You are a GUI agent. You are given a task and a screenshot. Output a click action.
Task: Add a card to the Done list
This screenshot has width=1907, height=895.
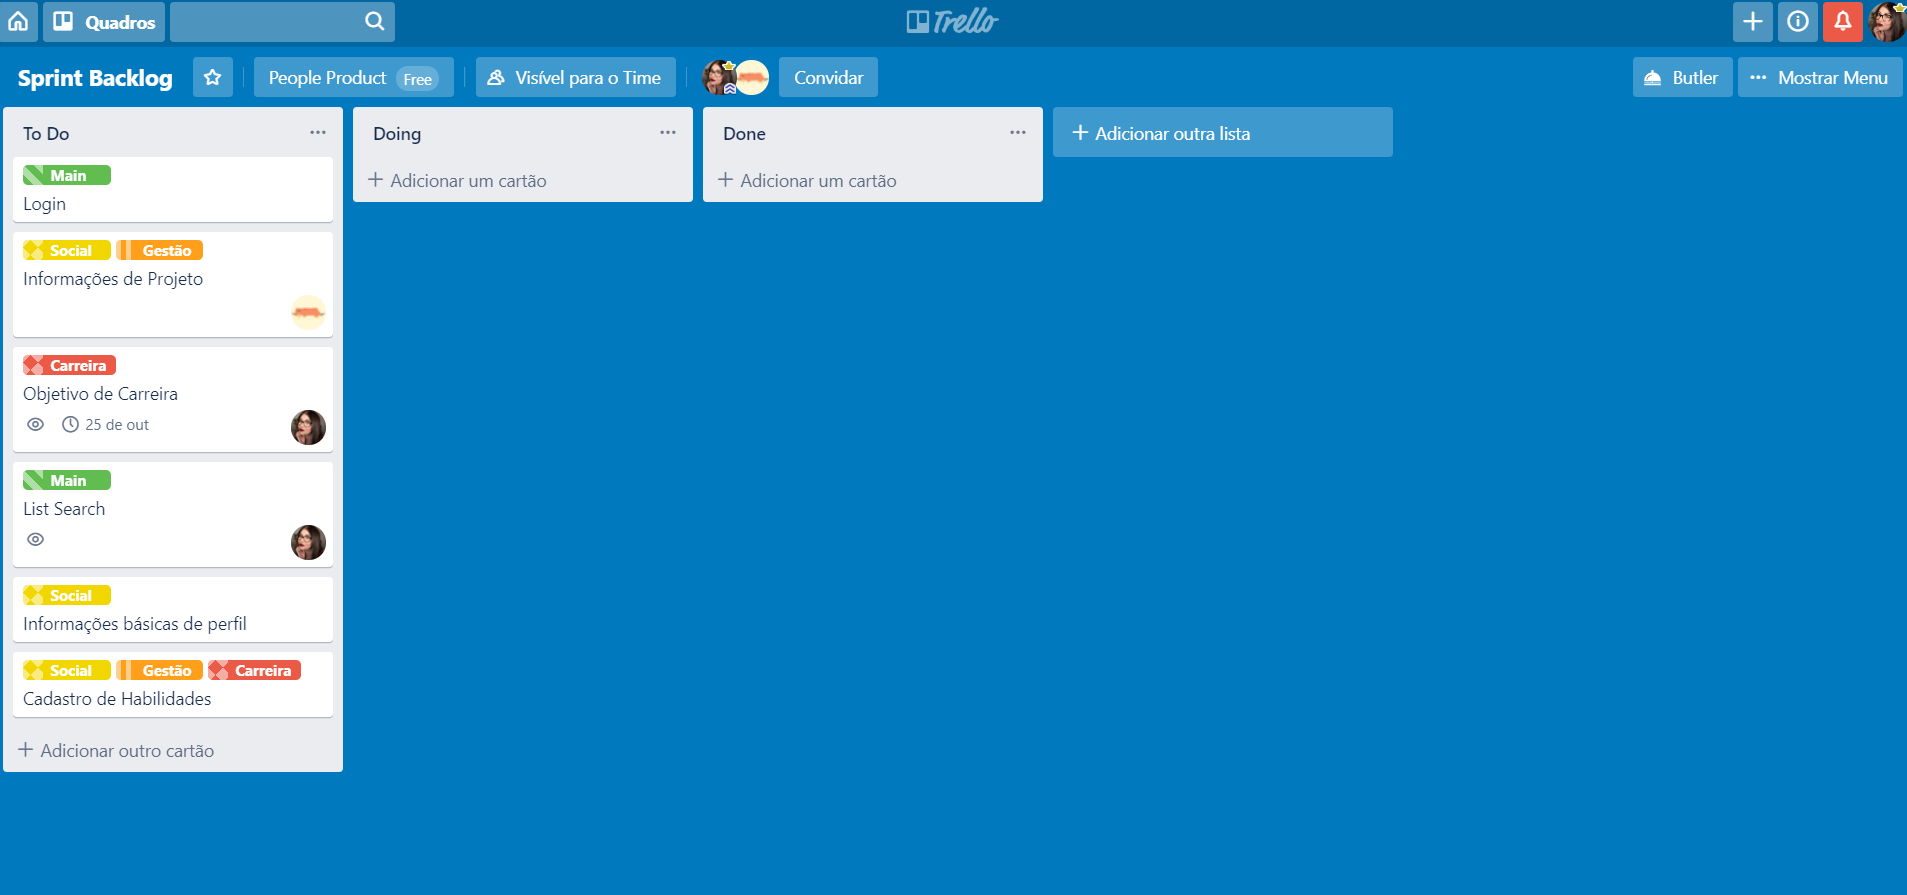click(x=807, y=181)
